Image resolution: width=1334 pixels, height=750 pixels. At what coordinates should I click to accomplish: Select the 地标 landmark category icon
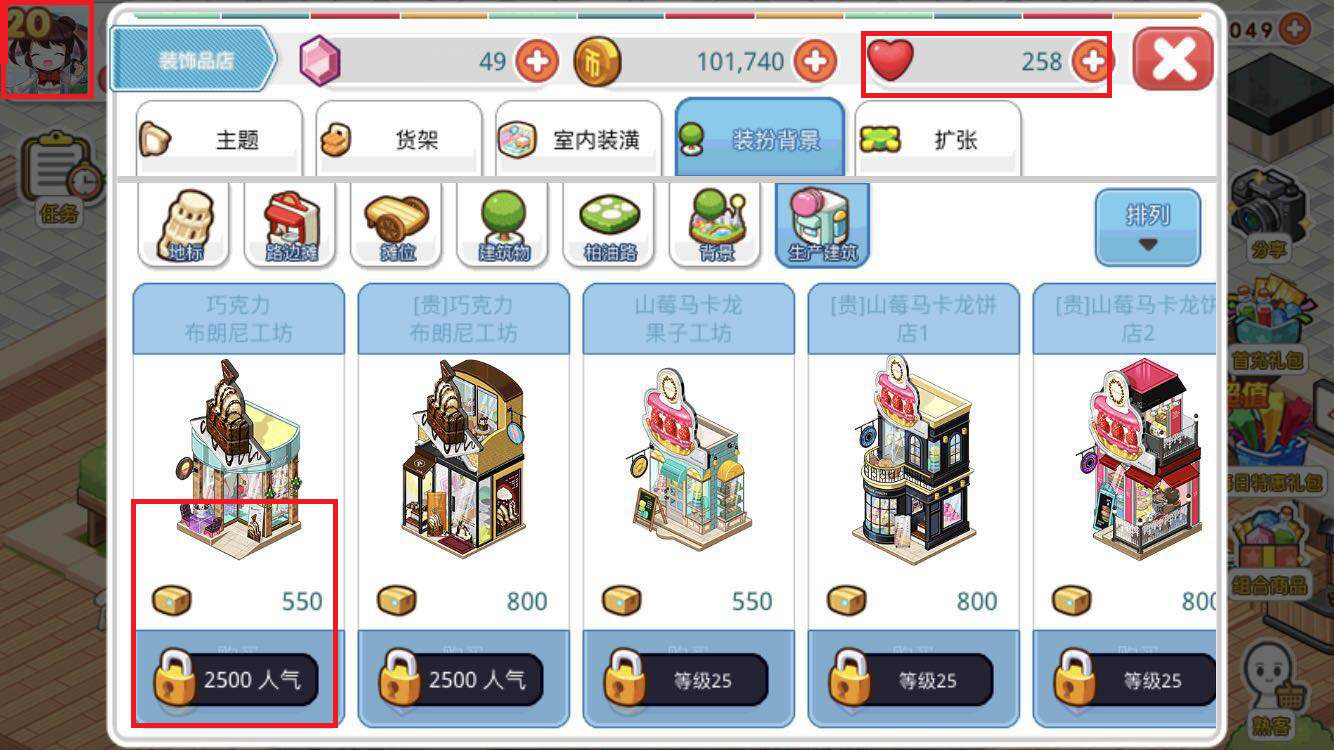click(185, 225)
